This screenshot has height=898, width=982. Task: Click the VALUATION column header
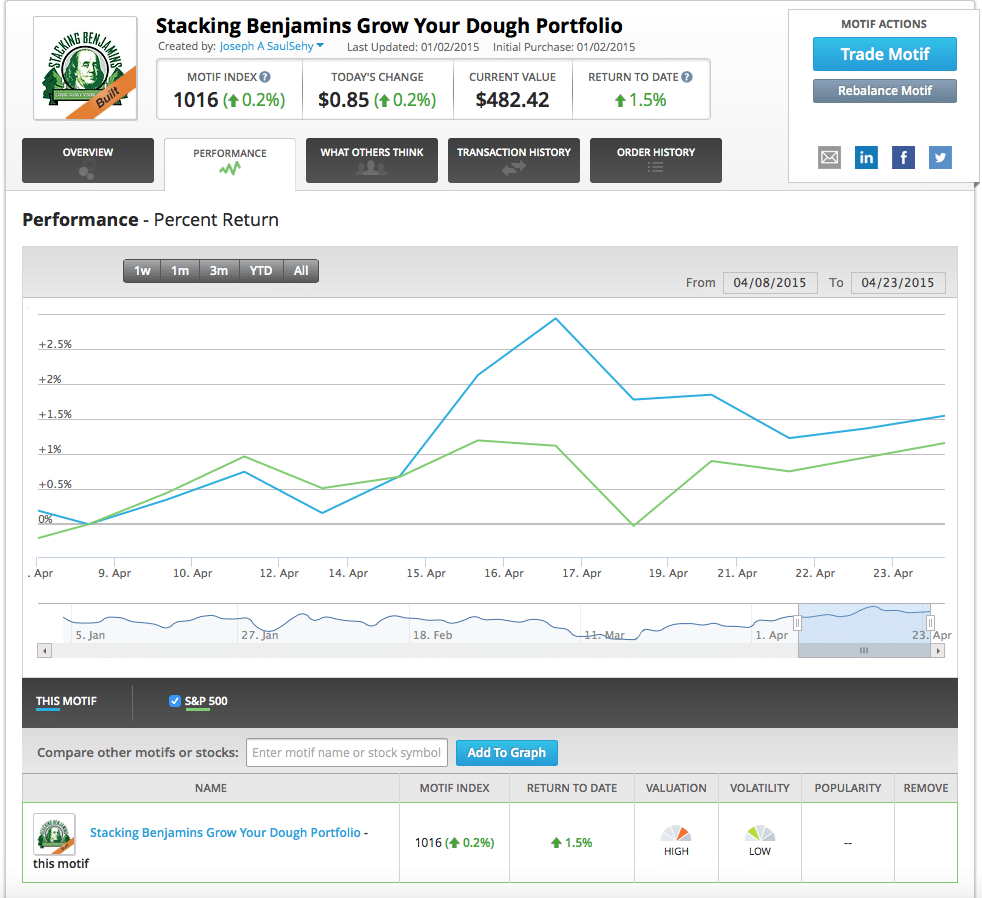[676, 788]
